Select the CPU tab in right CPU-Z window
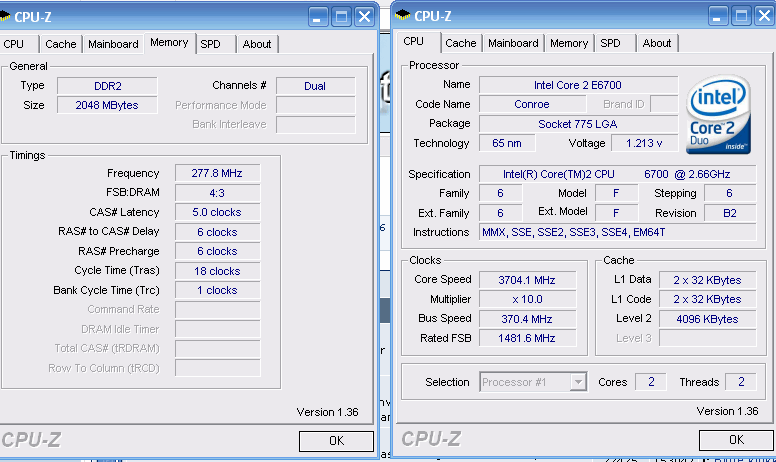 pyautogui.click(x=419, y=42)
